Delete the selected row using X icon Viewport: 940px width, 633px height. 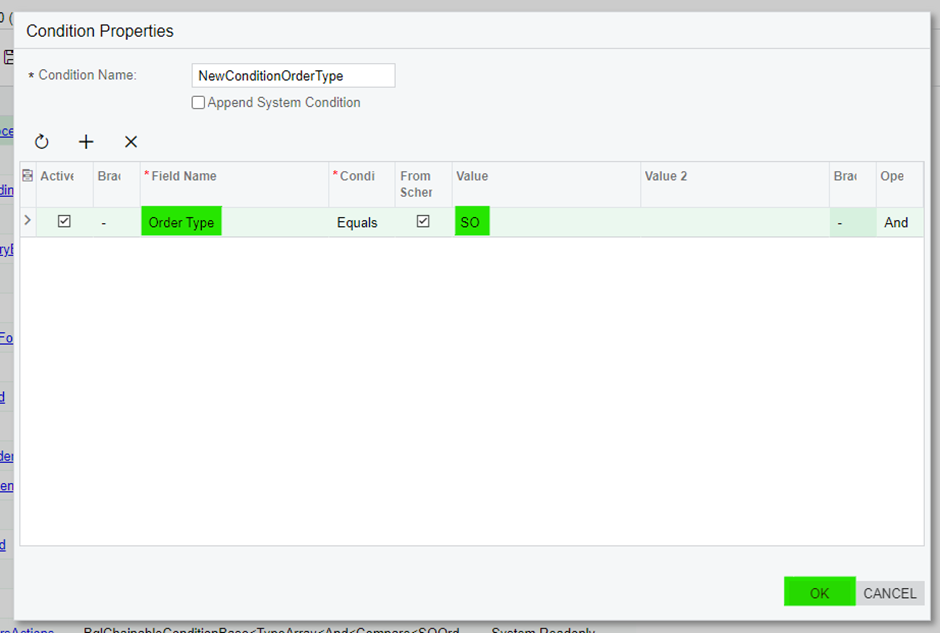pyautogui.click(x=130, y=141)
